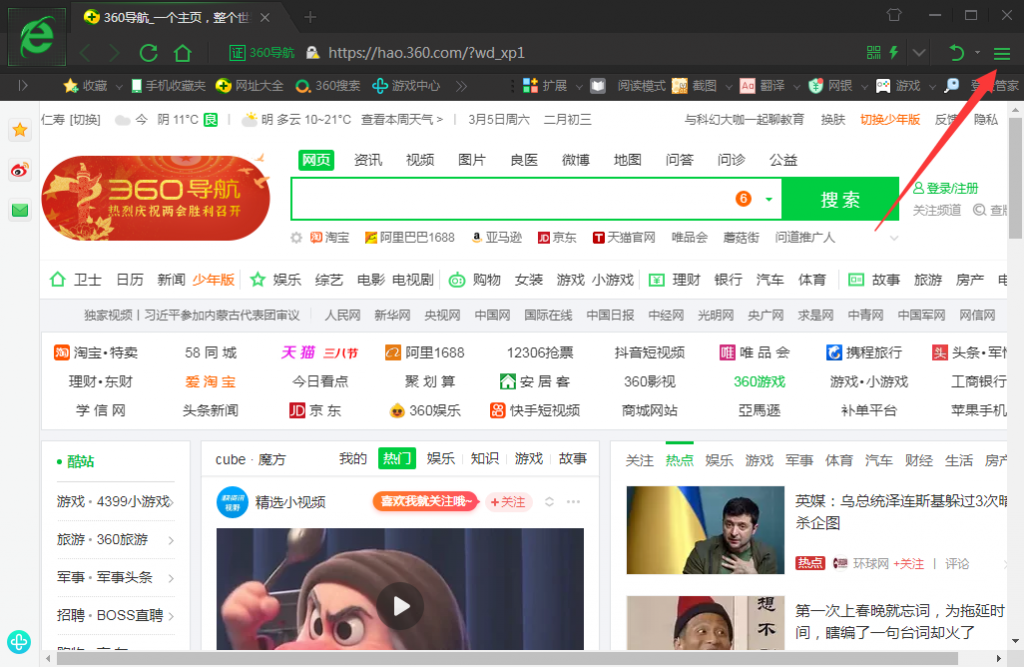Image resolution: width=1024 pixels, height=667 pixels.
Task: Expand search hot list dropdown arrow
Action: point(769,199)
